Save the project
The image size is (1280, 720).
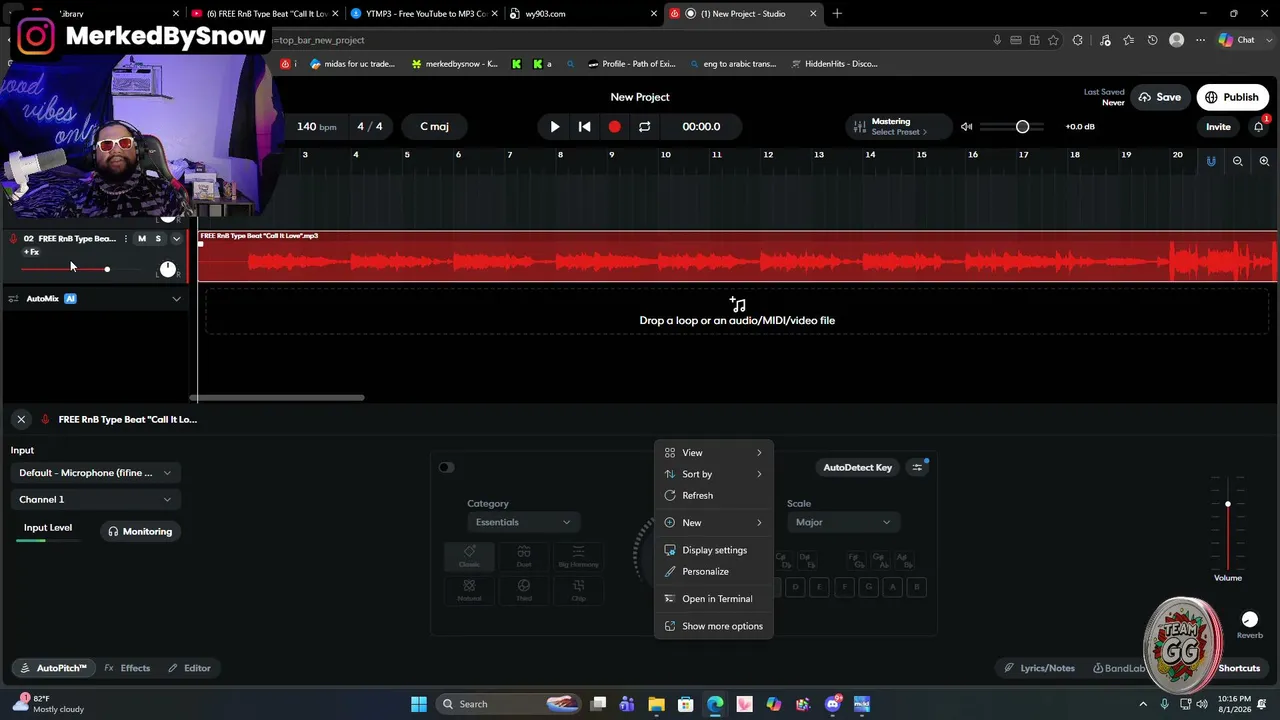[1159, 97]
